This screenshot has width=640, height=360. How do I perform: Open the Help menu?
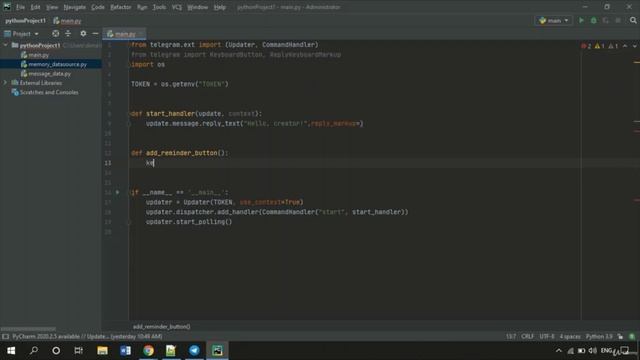pos(220,7)
